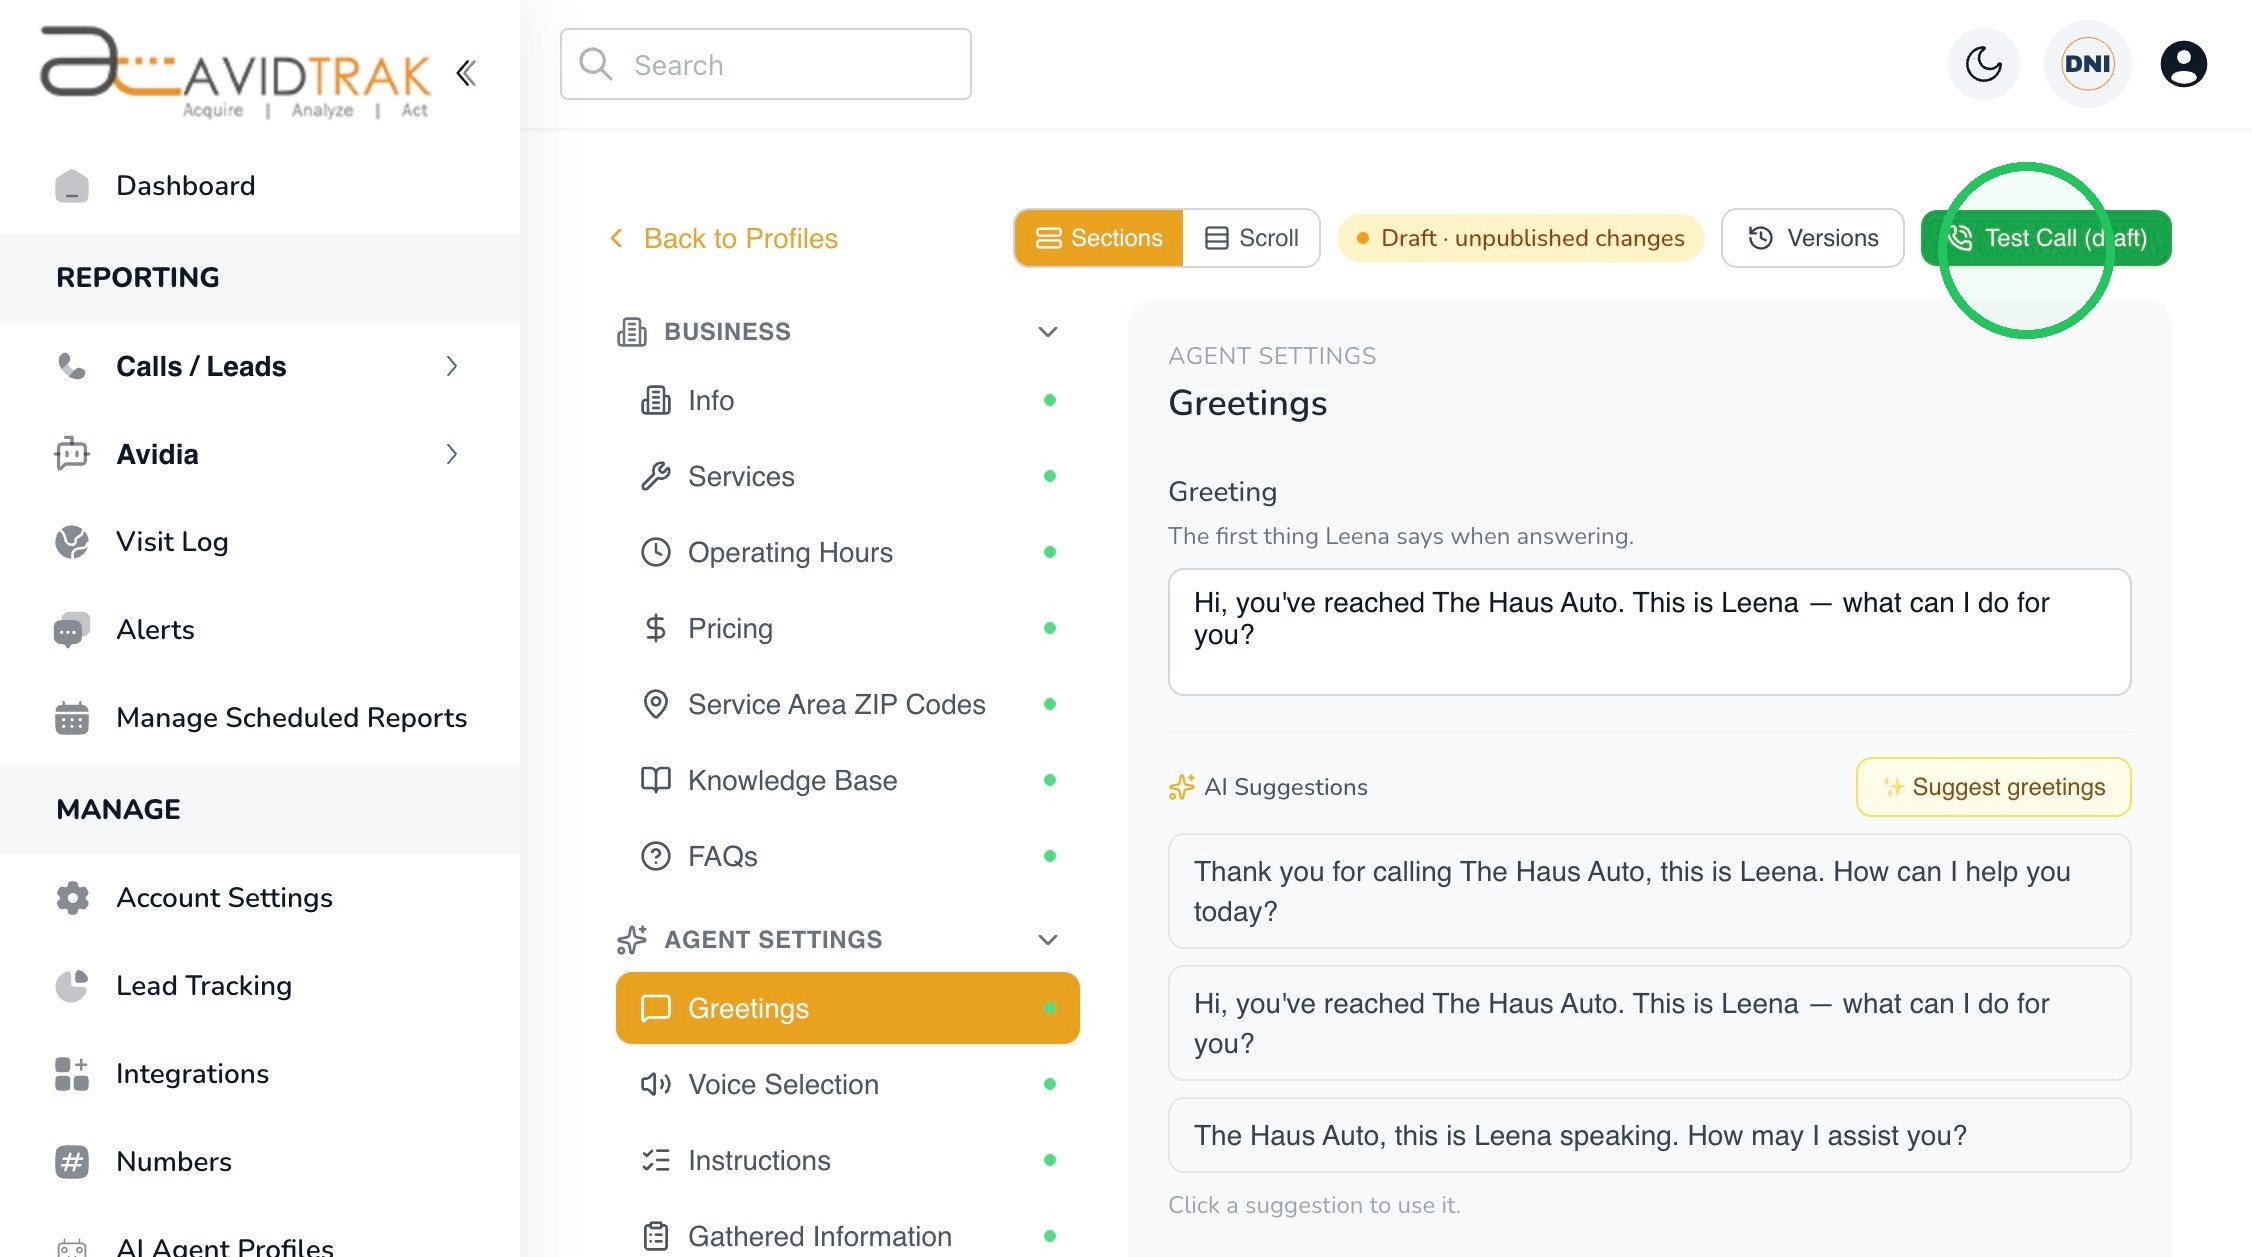Click the Lead Tracking pie icon
Screen dimensions: 2252x1257
click(x=71, y=985)
